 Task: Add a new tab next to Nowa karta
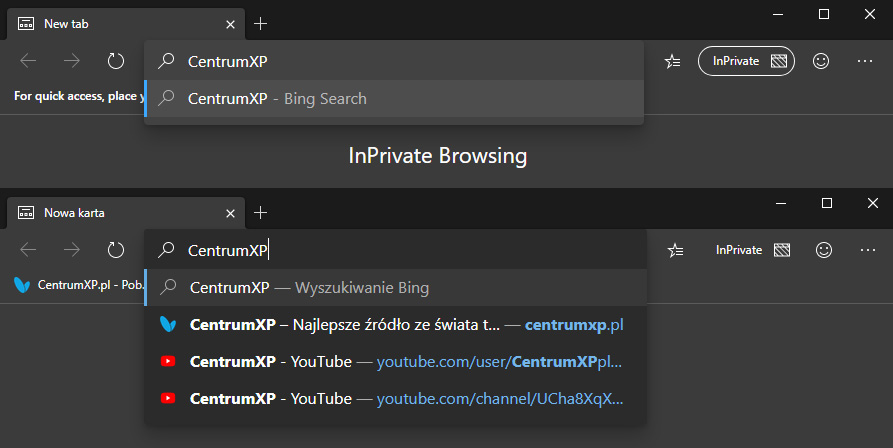tap(260, 212)
